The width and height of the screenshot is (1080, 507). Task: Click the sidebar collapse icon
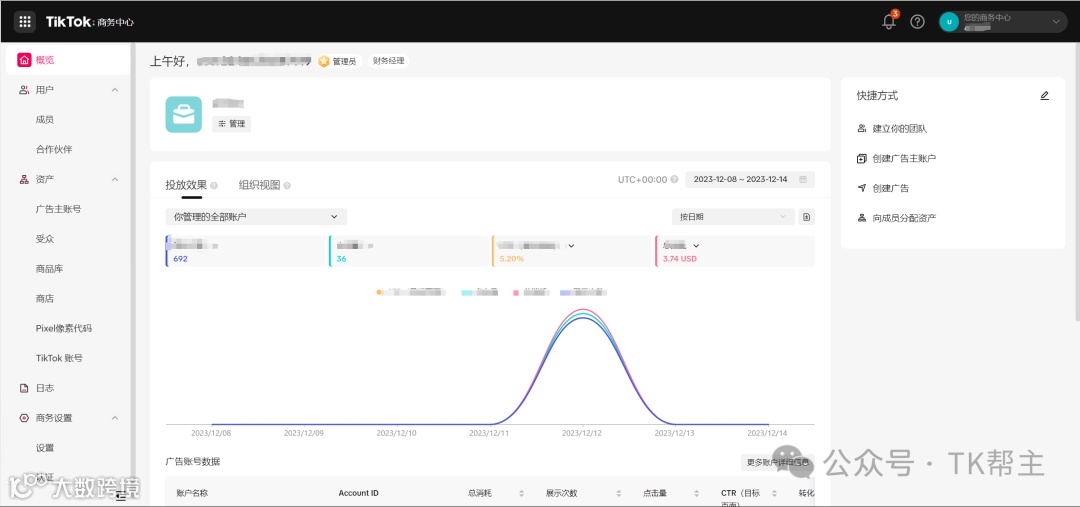pyautogui.click(x=121, y=495)
